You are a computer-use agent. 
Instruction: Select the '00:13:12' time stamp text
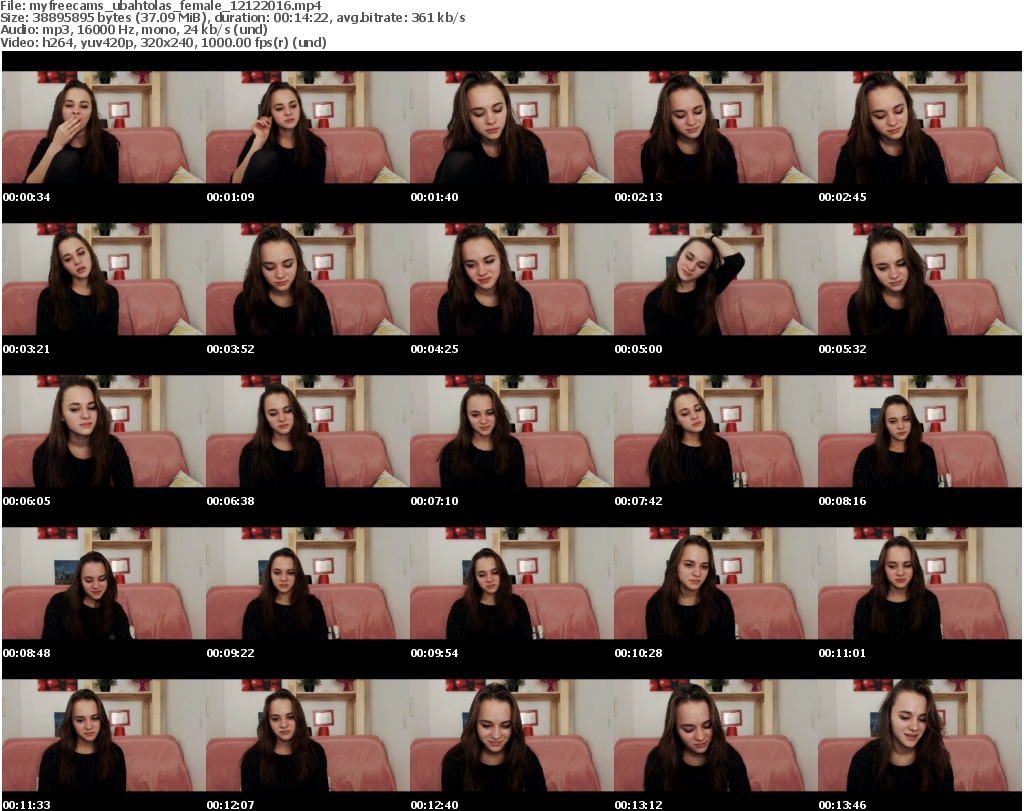638,805
